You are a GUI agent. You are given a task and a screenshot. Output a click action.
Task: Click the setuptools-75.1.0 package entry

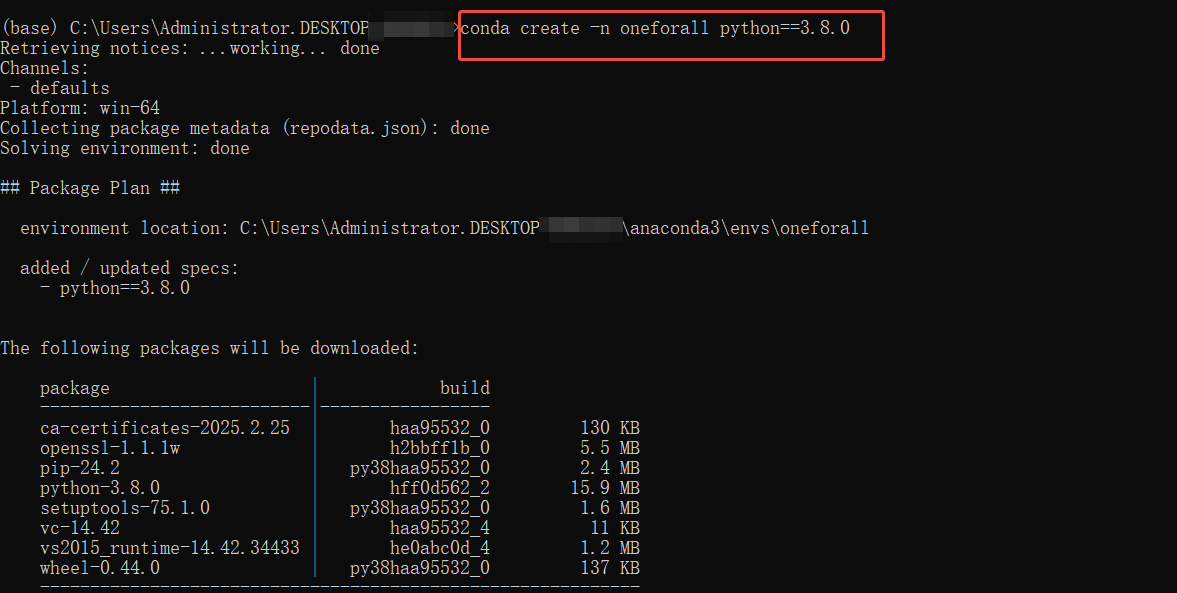tap(125, 508)
